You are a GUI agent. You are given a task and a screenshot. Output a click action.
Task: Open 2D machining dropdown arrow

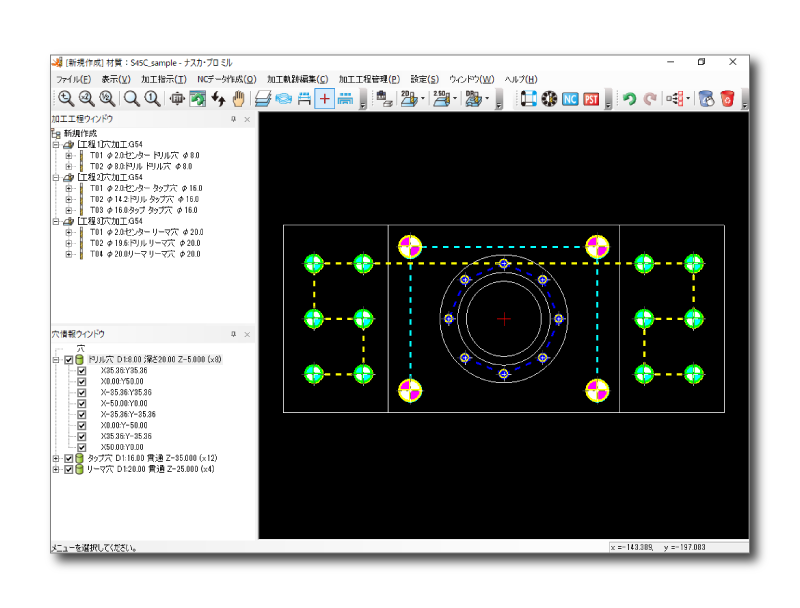click(x=422, y=99)
